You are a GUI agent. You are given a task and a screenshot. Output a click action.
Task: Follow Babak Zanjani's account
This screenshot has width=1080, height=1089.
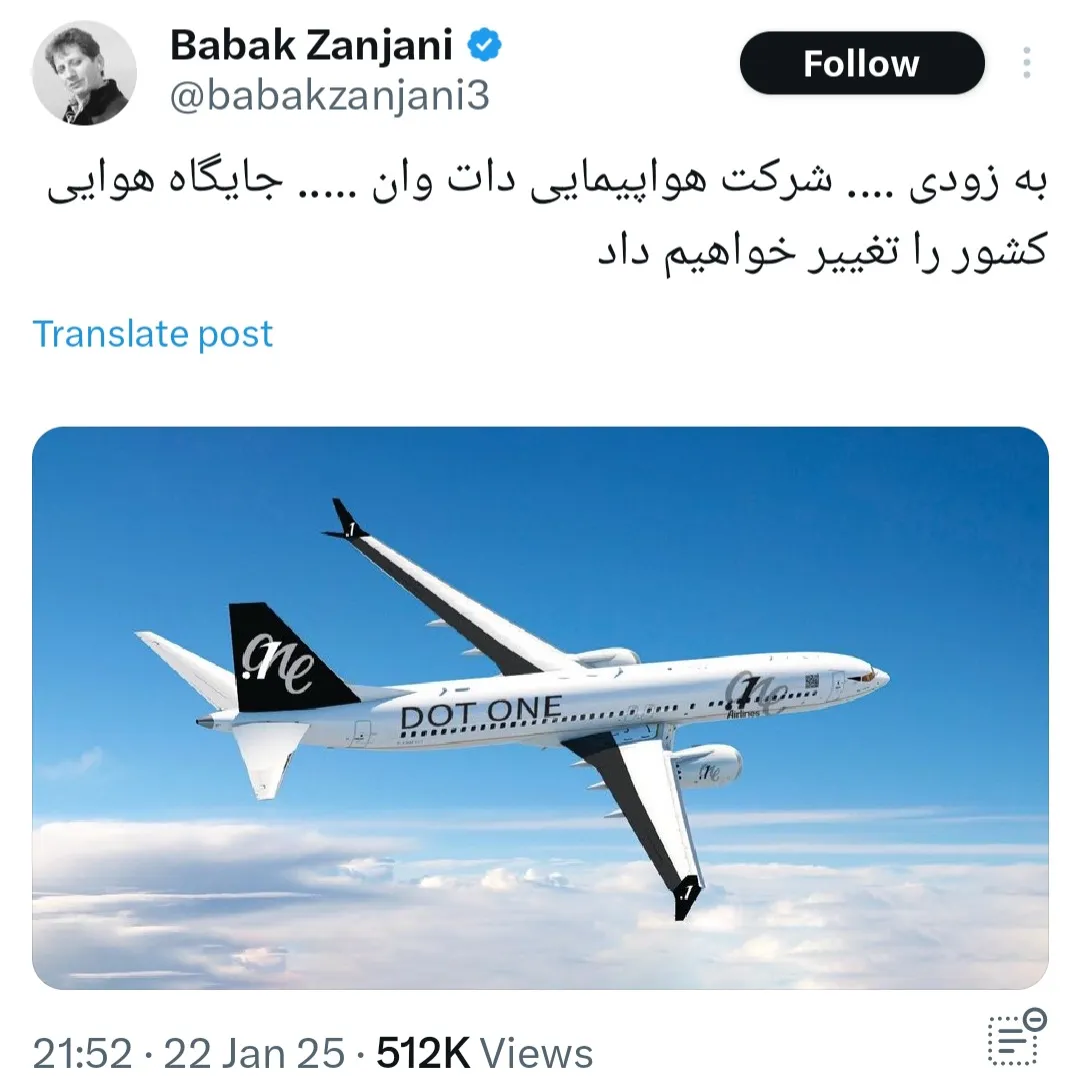[x=862, y=63]
